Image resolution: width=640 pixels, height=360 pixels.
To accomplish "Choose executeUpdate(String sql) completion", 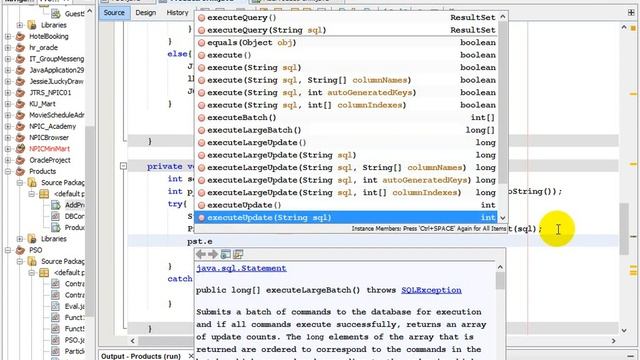I will coord(346,218).
